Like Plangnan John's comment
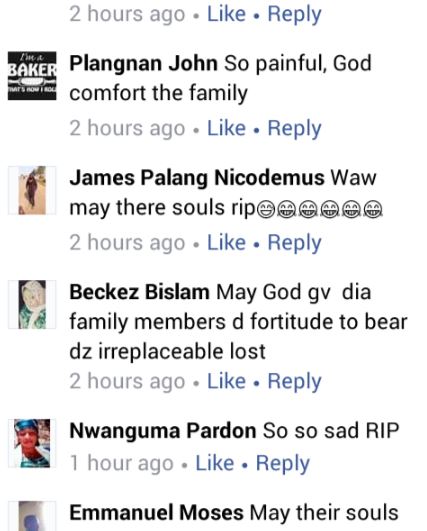Image resolution: width=427 pixels, height=531 pixels. coord(226,128)
